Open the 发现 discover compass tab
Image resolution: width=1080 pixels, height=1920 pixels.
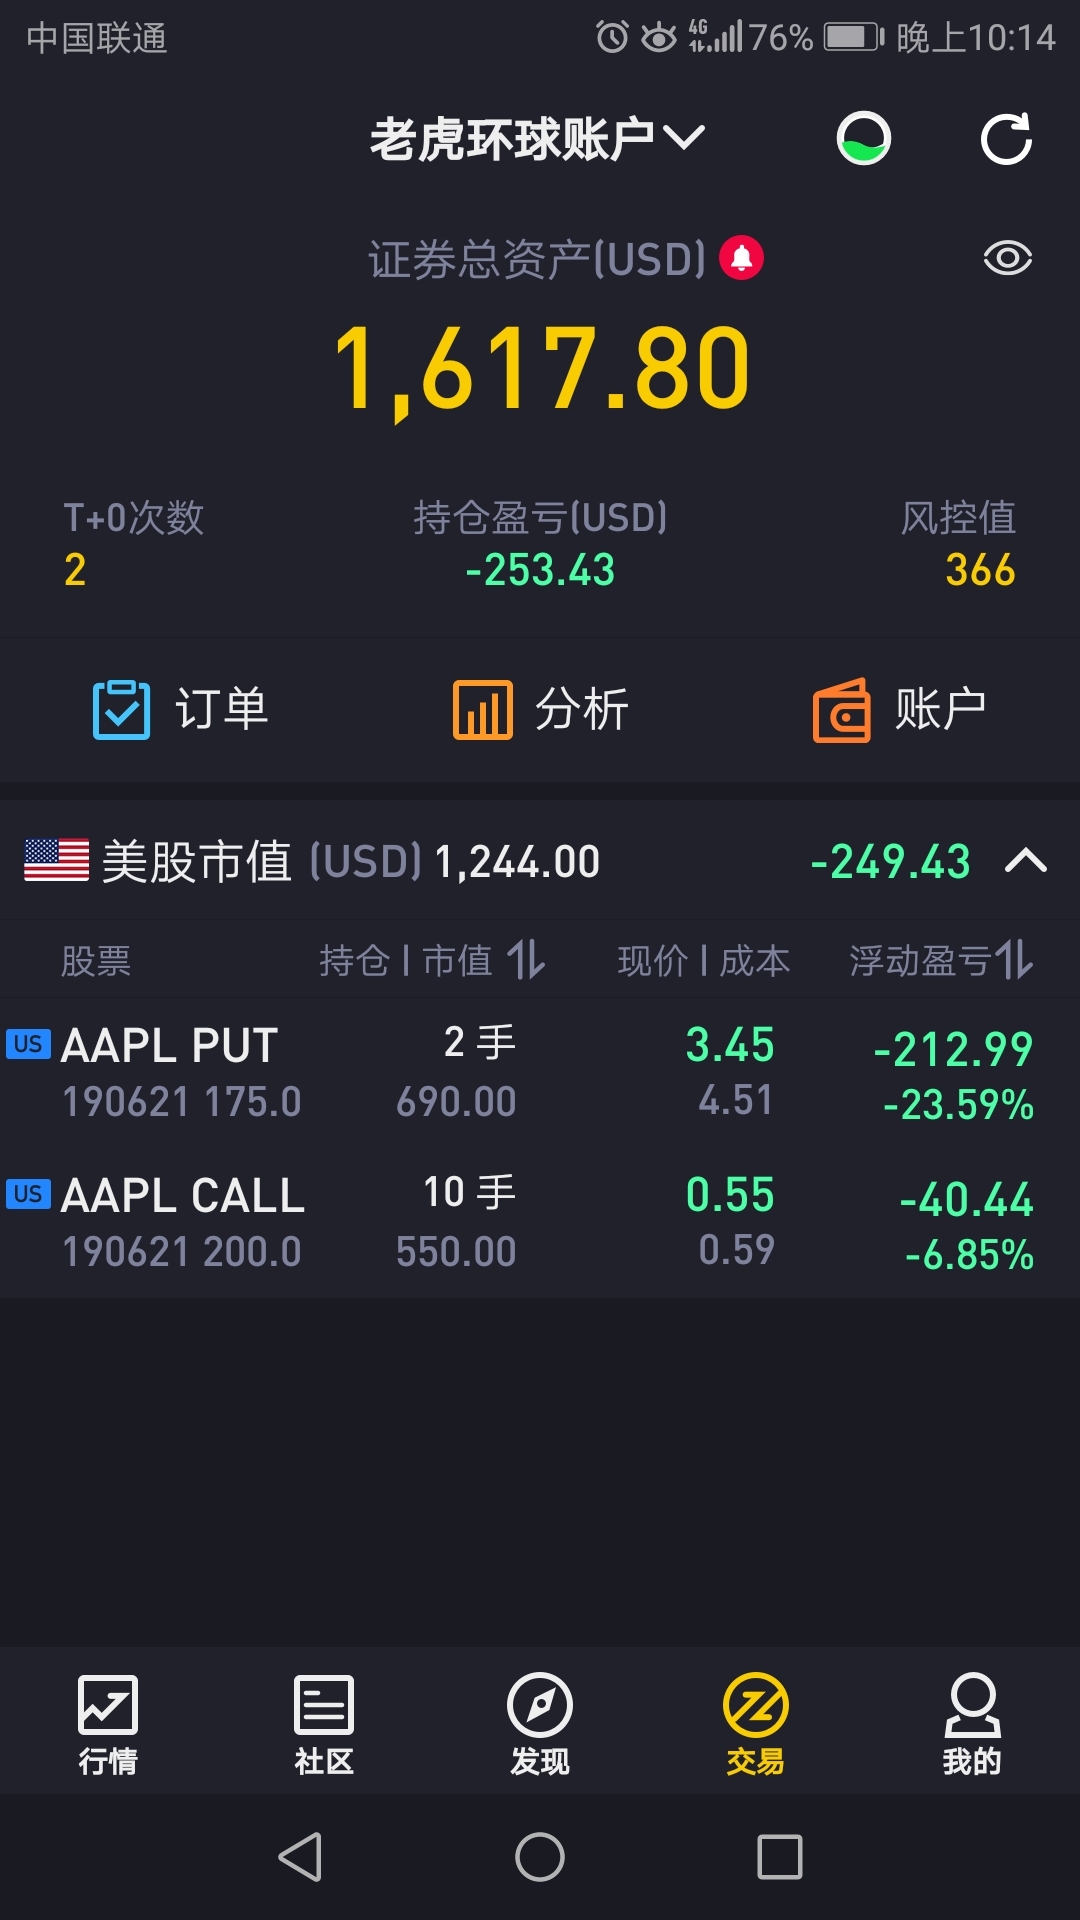[x=540, y=1724]
